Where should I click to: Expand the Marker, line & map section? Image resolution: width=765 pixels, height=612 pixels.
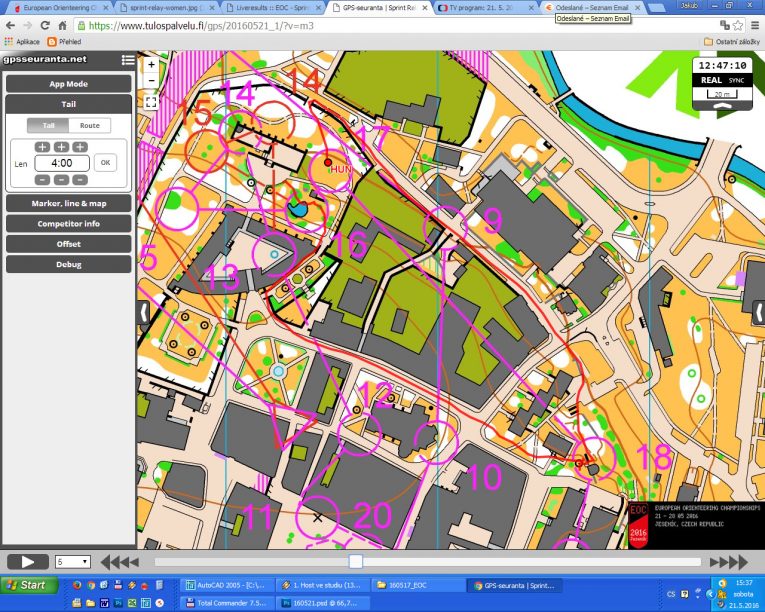[68, 204]
